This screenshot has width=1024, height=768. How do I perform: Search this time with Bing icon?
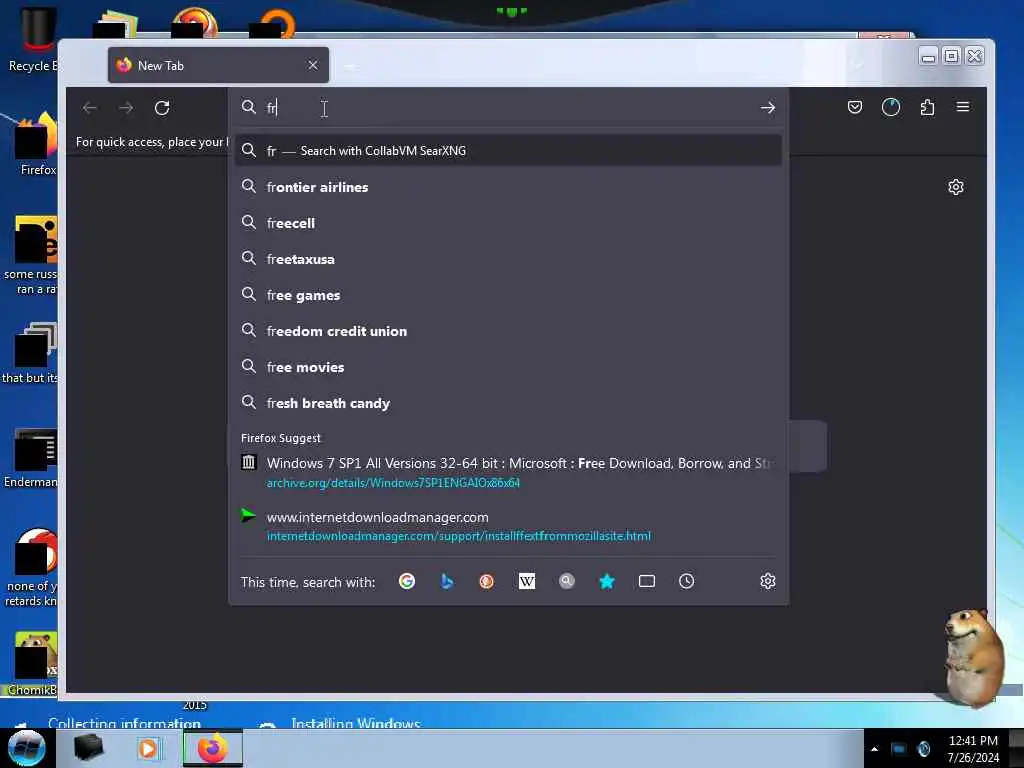(x=447, y=581)
